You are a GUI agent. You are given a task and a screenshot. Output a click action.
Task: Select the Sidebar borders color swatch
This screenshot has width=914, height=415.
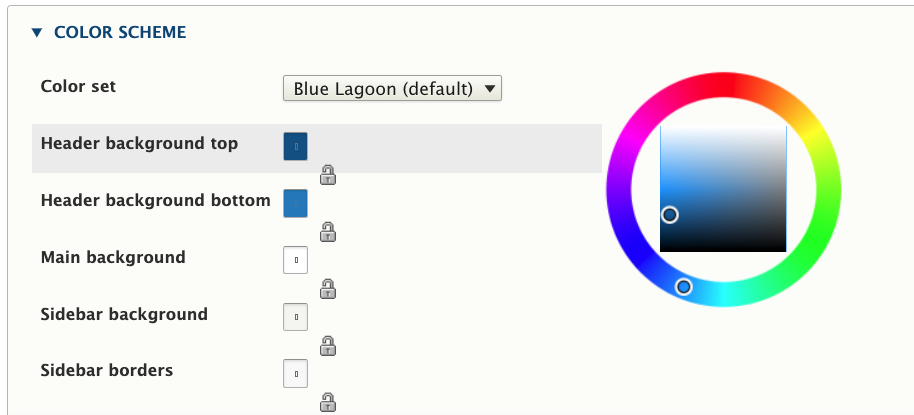click(296, 374)
